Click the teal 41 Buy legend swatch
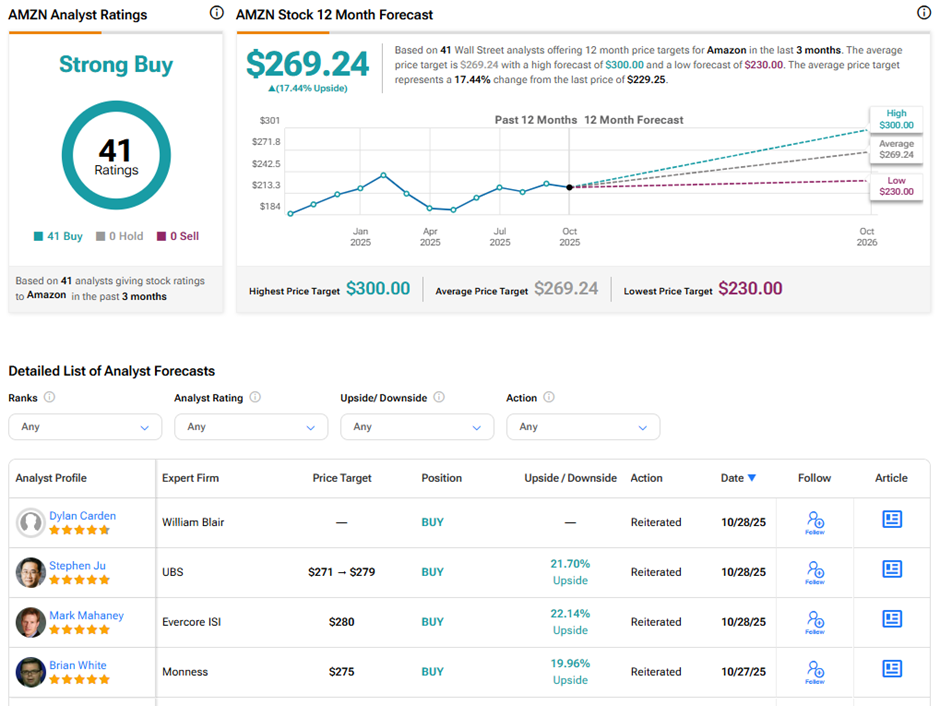 (x=38, y=237)
